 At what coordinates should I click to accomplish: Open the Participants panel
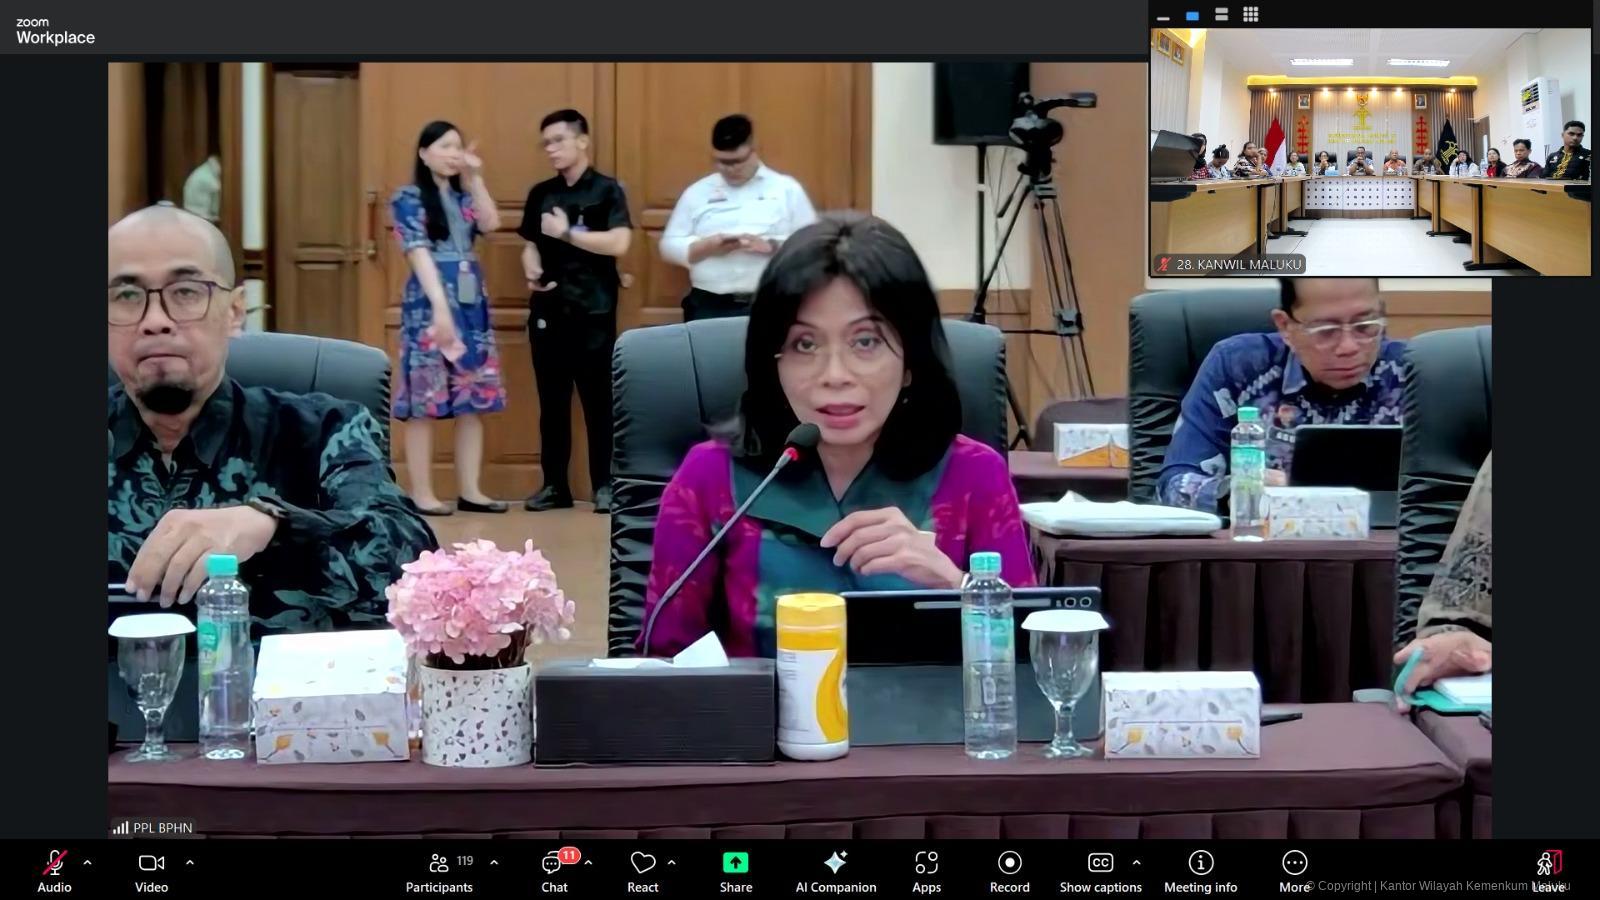439,863
